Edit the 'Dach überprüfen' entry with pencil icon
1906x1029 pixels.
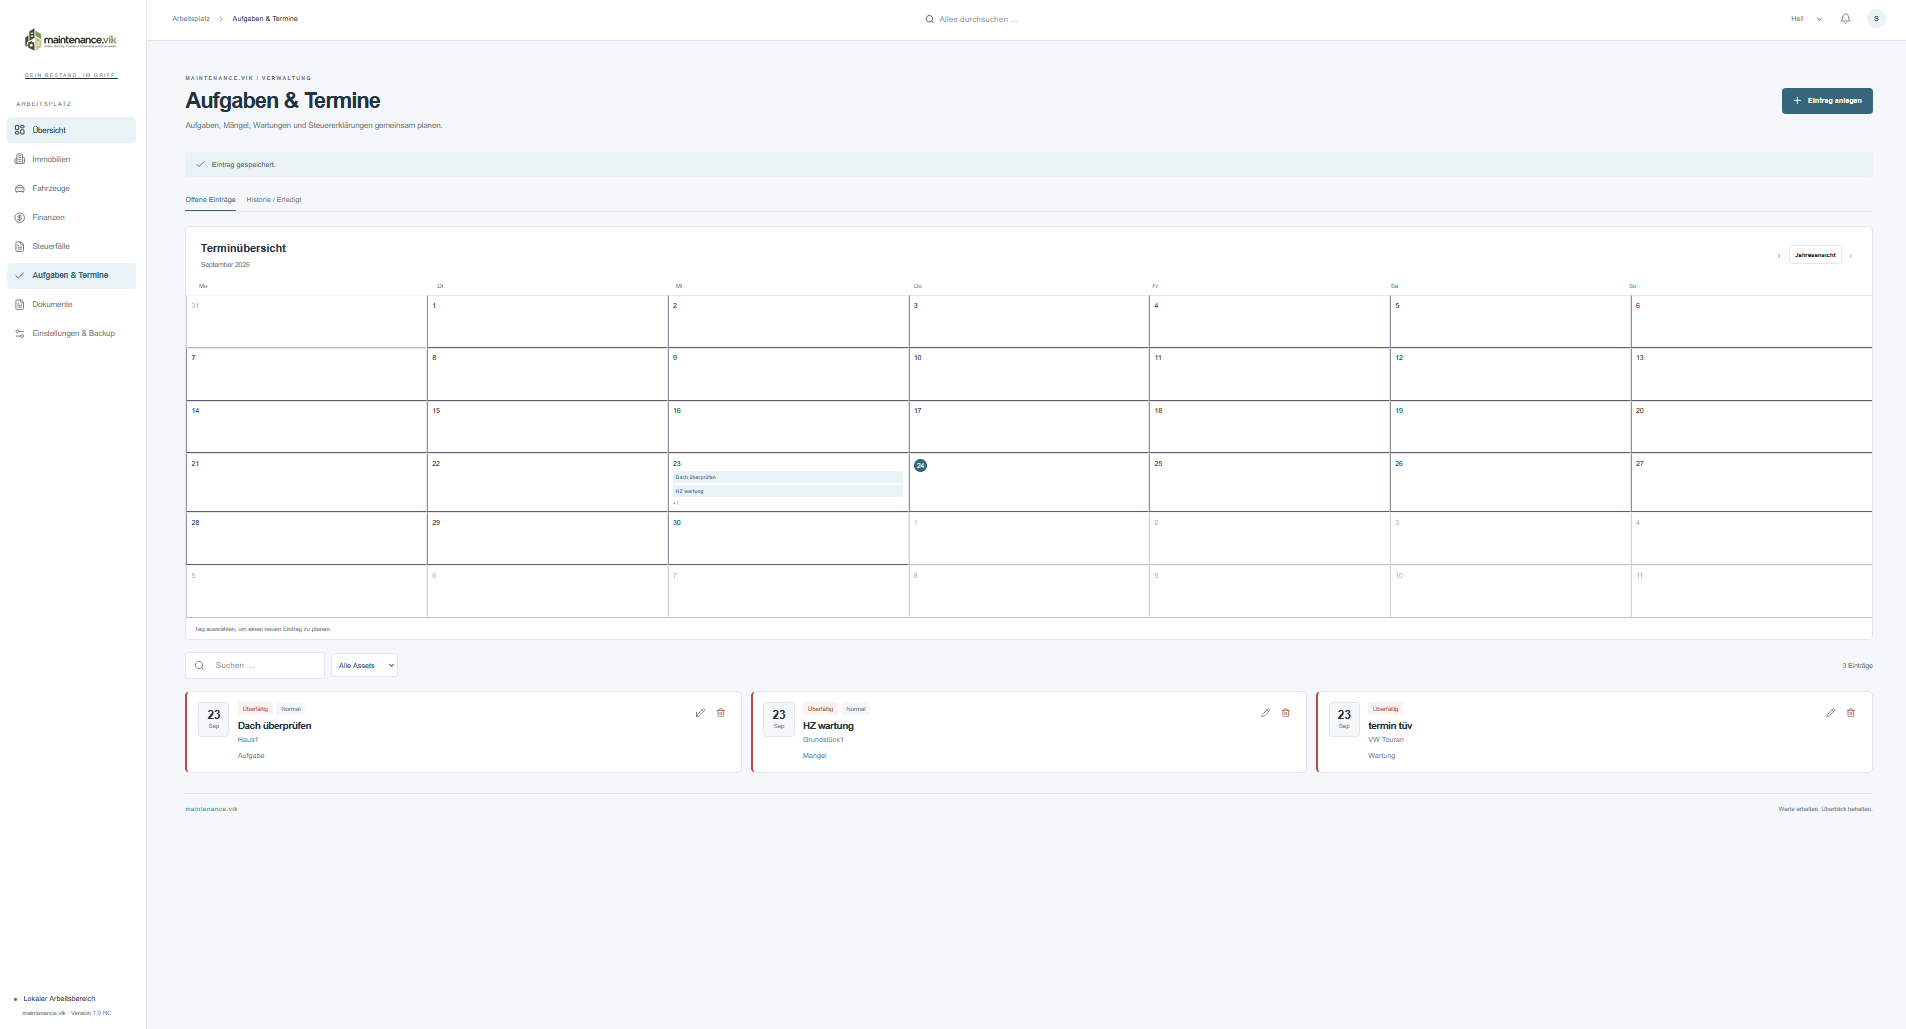click(700, 713)
